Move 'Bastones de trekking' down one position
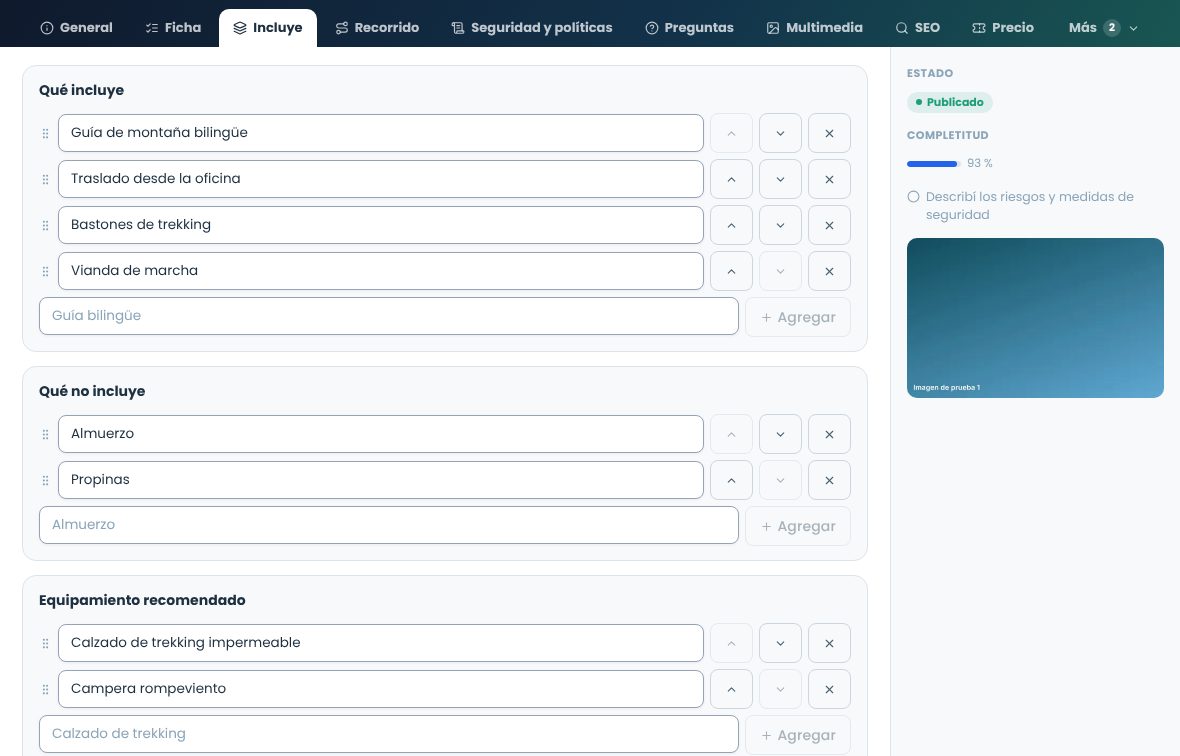The height and width of the screenshot is (756, 1180). [x=780, y=225]
